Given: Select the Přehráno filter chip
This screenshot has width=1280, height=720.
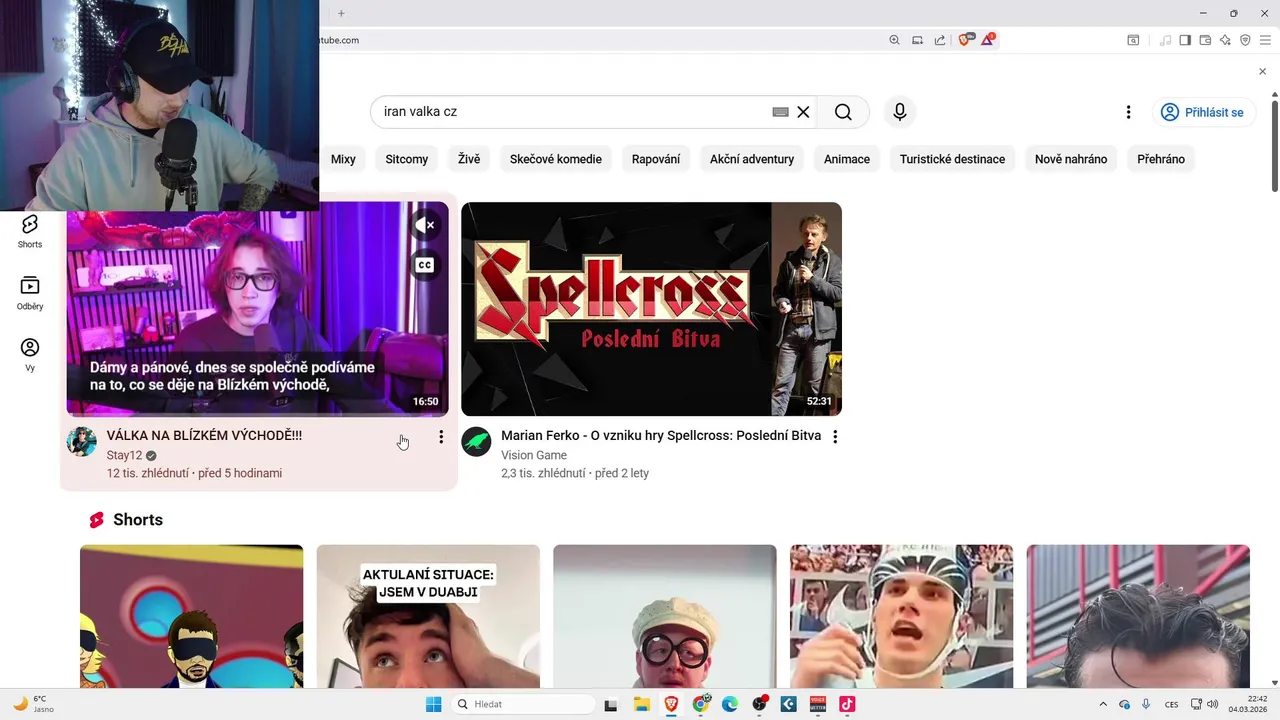Looking at the screenshot, I should (1161, 159).
